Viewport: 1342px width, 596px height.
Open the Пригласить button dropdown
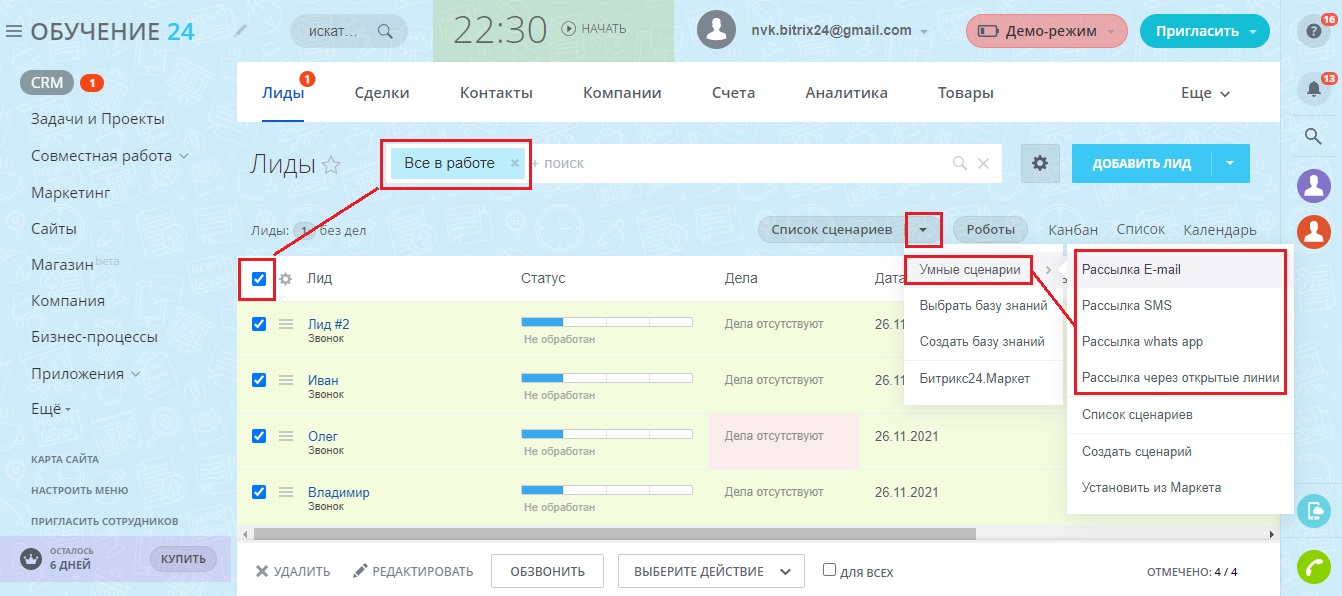pyautogui.click(x=1253, y=31)
